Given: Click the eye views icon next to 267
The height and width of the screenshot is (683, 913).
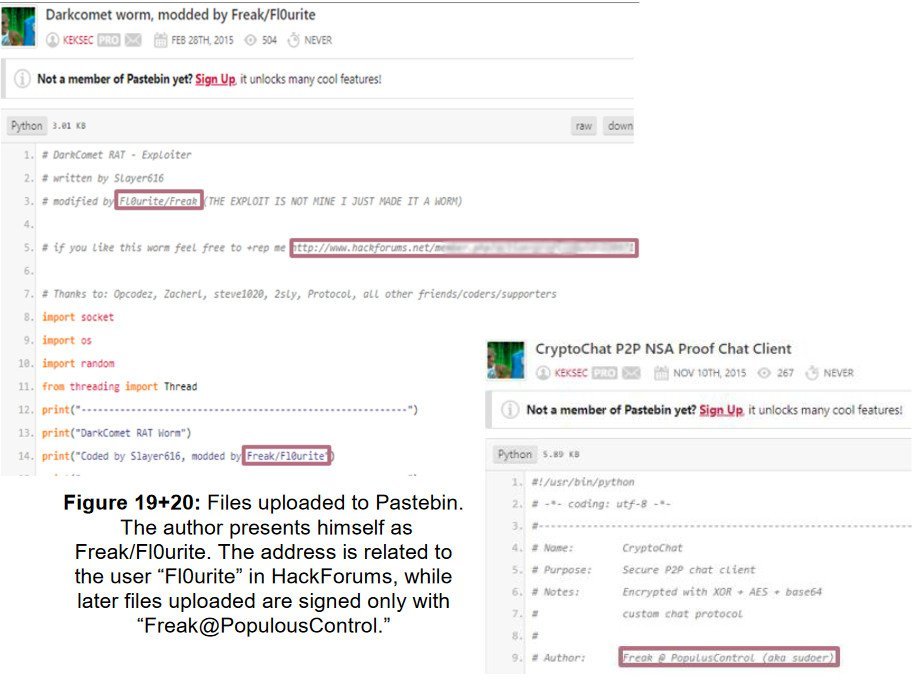Looking at the screenshot, I should point(764,373).
